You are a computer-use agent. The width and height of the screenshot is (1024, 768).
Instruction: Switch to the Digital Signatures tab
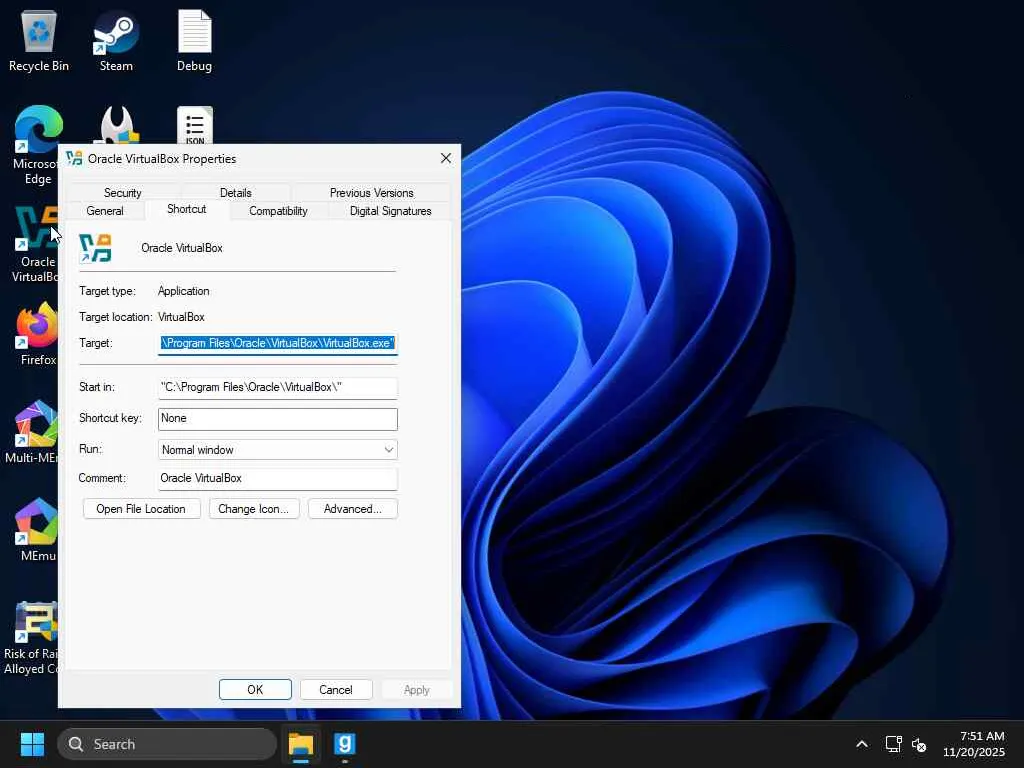click(x=391, y=211)
